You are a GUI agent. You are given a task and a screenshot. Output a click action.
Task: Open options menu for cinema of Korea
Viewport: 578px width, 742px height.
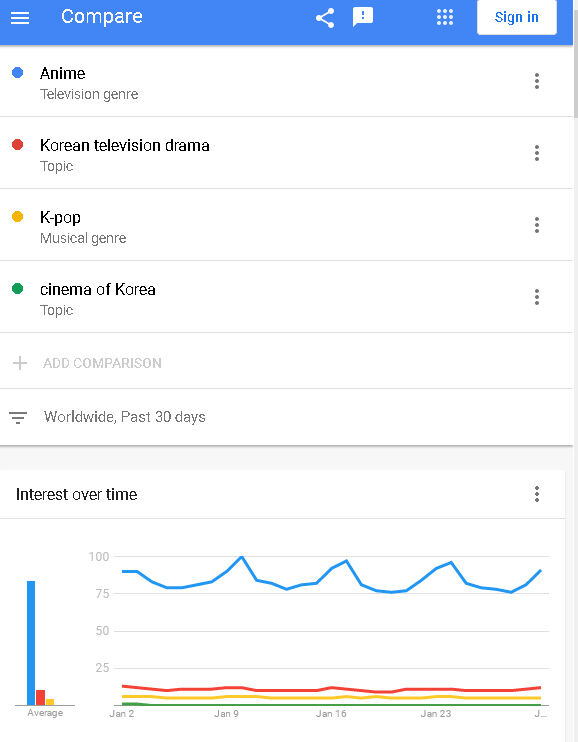pos(536,297)
